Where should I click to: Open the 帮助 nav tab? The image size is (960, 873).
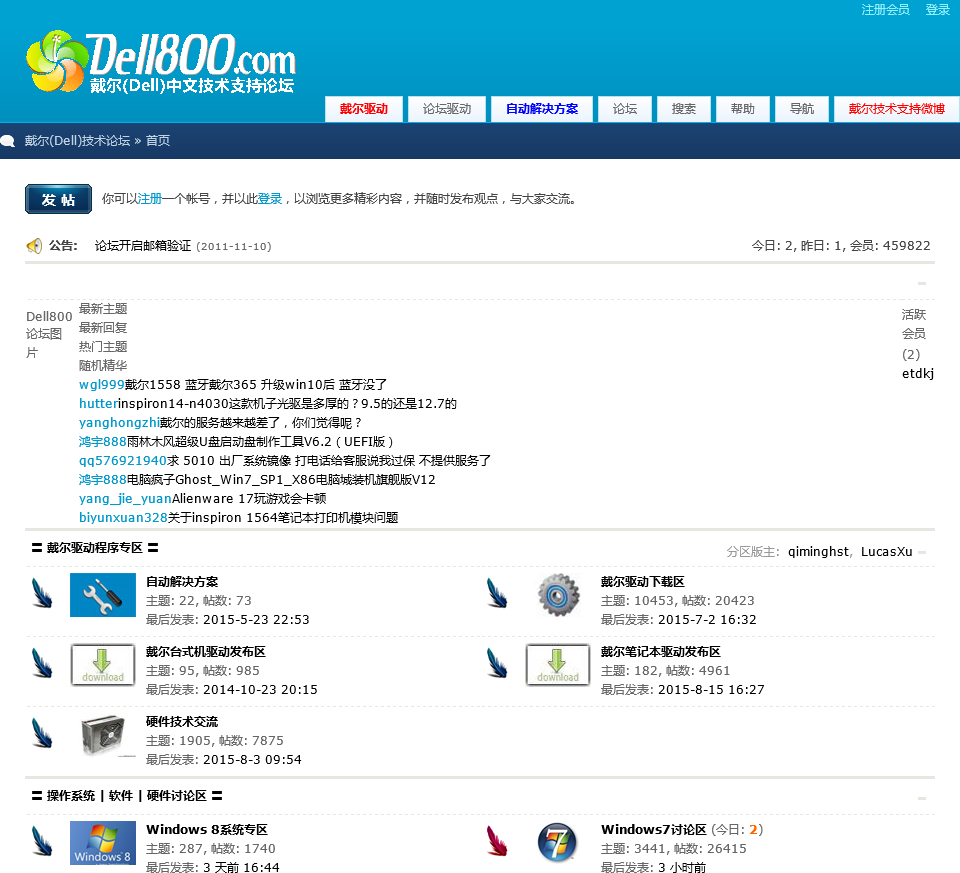[x=743, y=109]
